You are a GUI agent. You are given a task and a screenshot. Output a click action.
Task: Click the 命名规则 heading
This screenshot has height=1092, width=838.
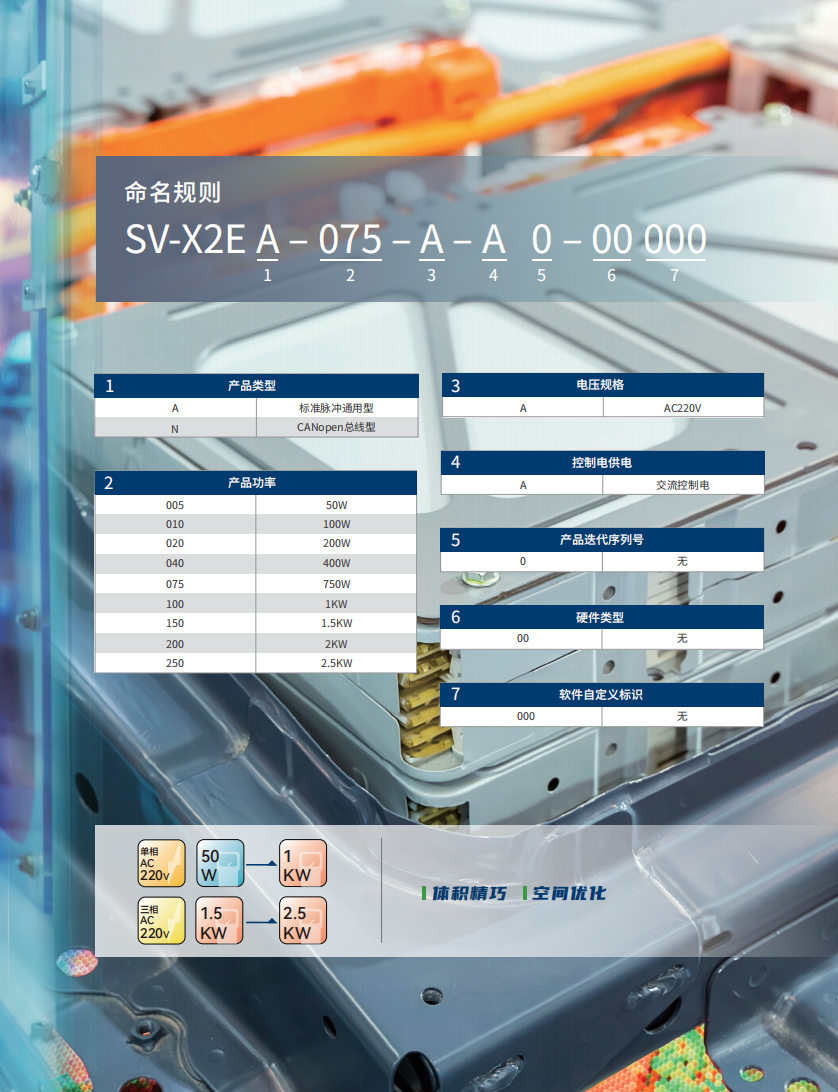tap(173, 192)
